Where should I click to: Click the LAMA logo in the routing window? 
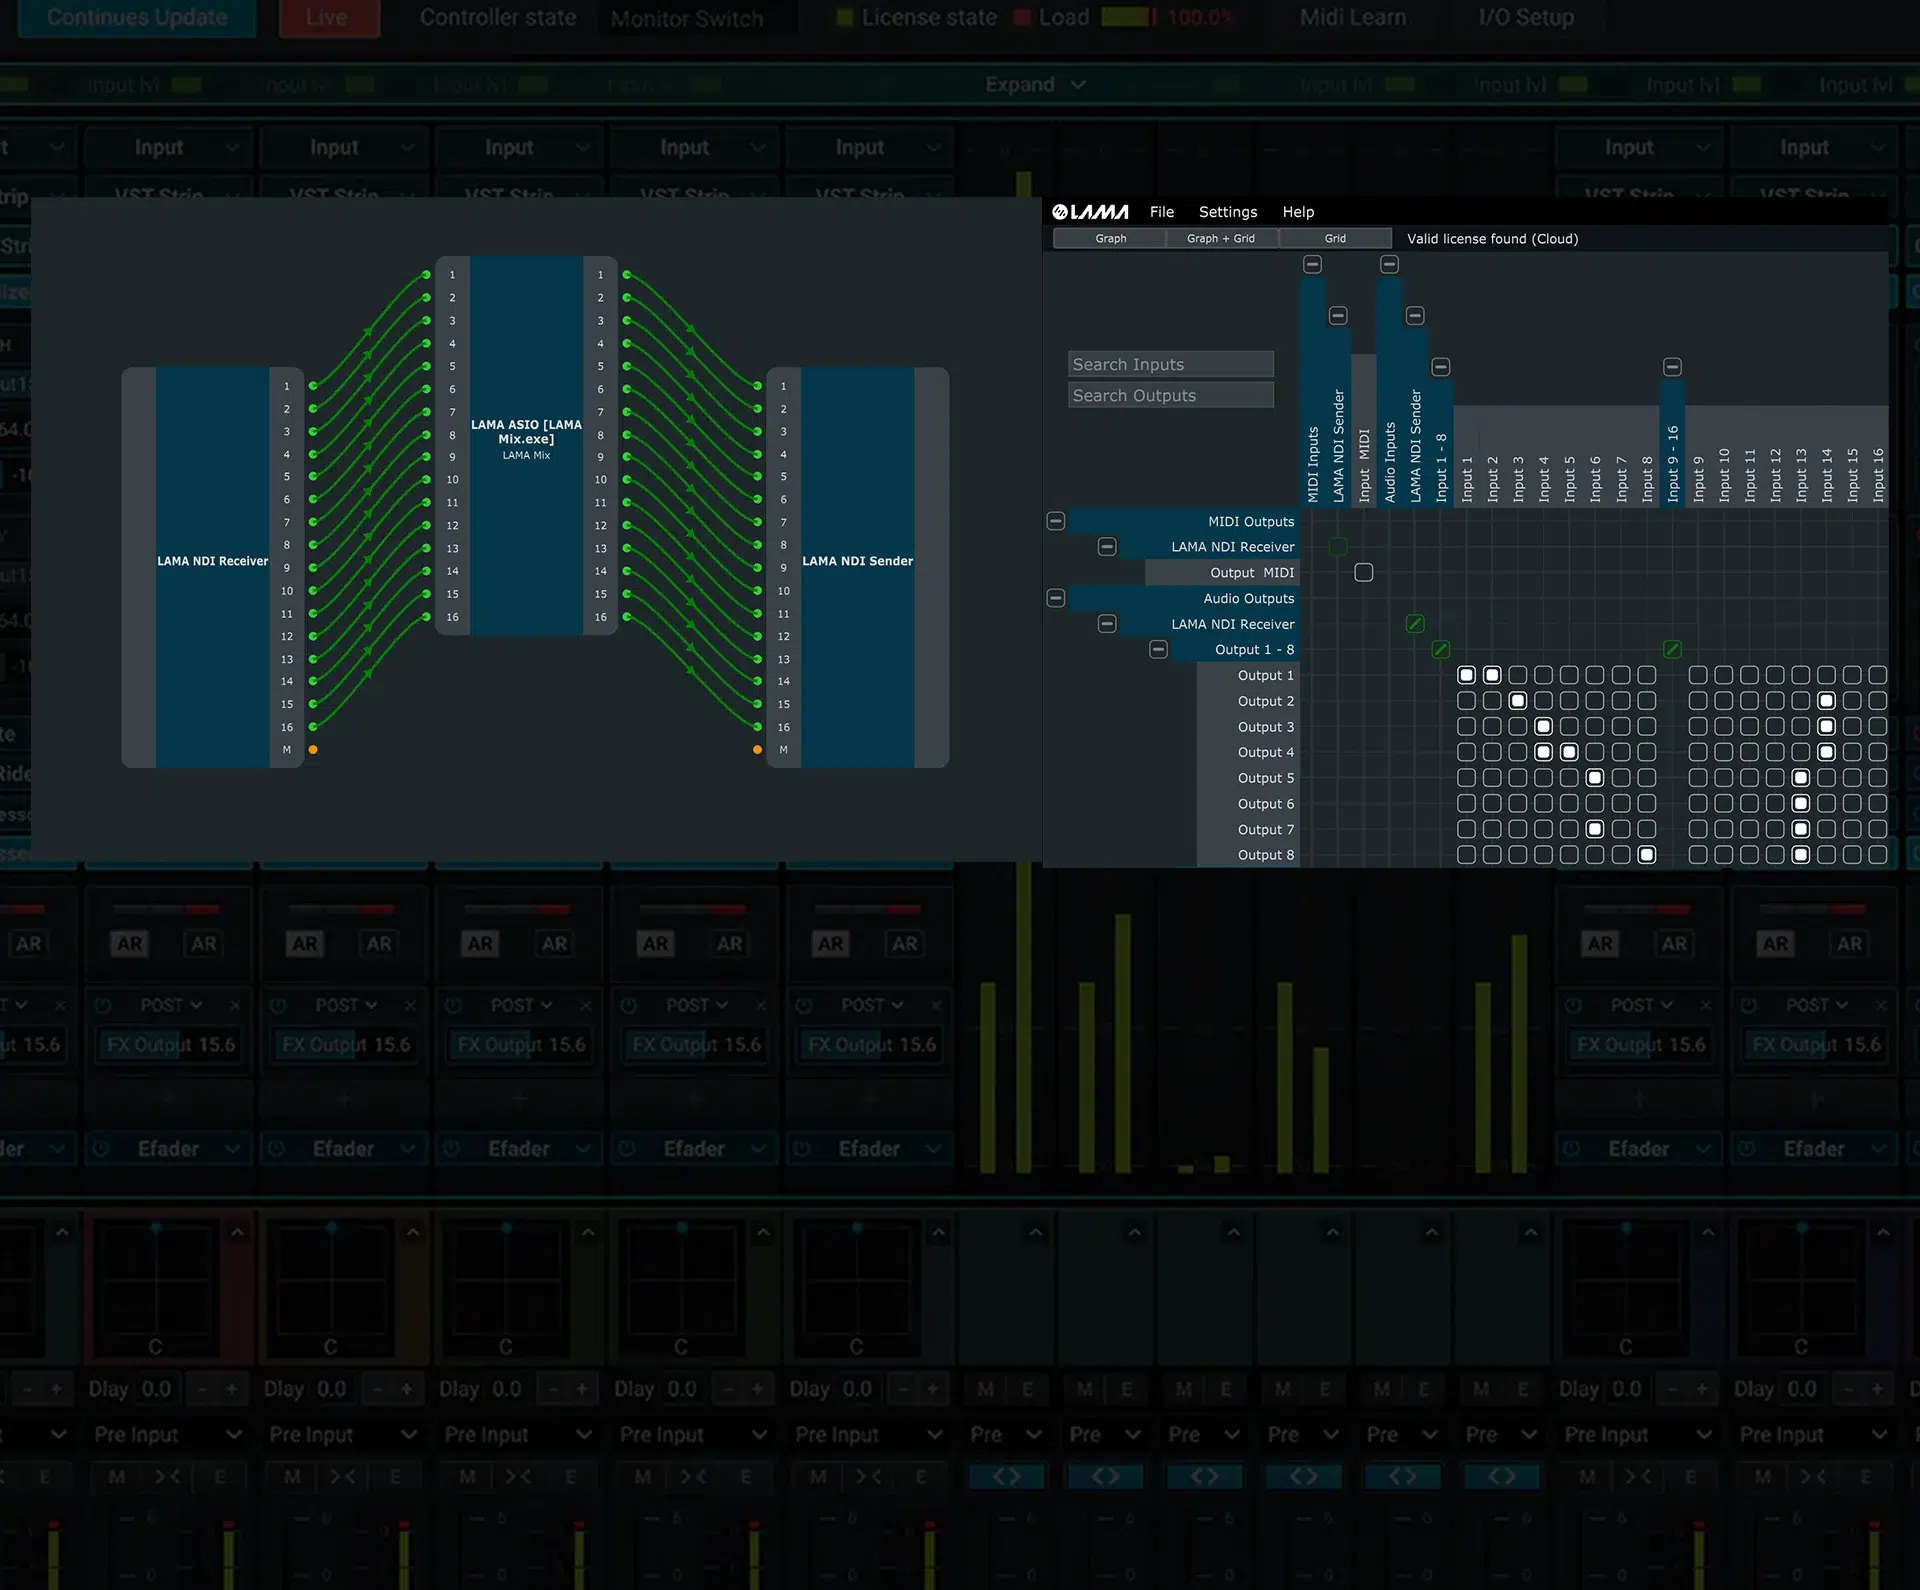pos(1090,211)
